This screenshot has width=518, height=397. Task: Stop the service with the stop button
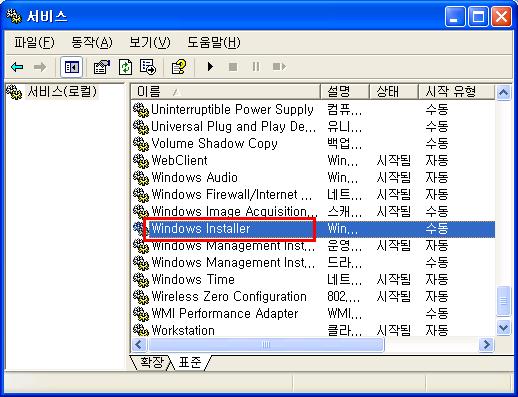pyautogui.click(x=233, y=67)
